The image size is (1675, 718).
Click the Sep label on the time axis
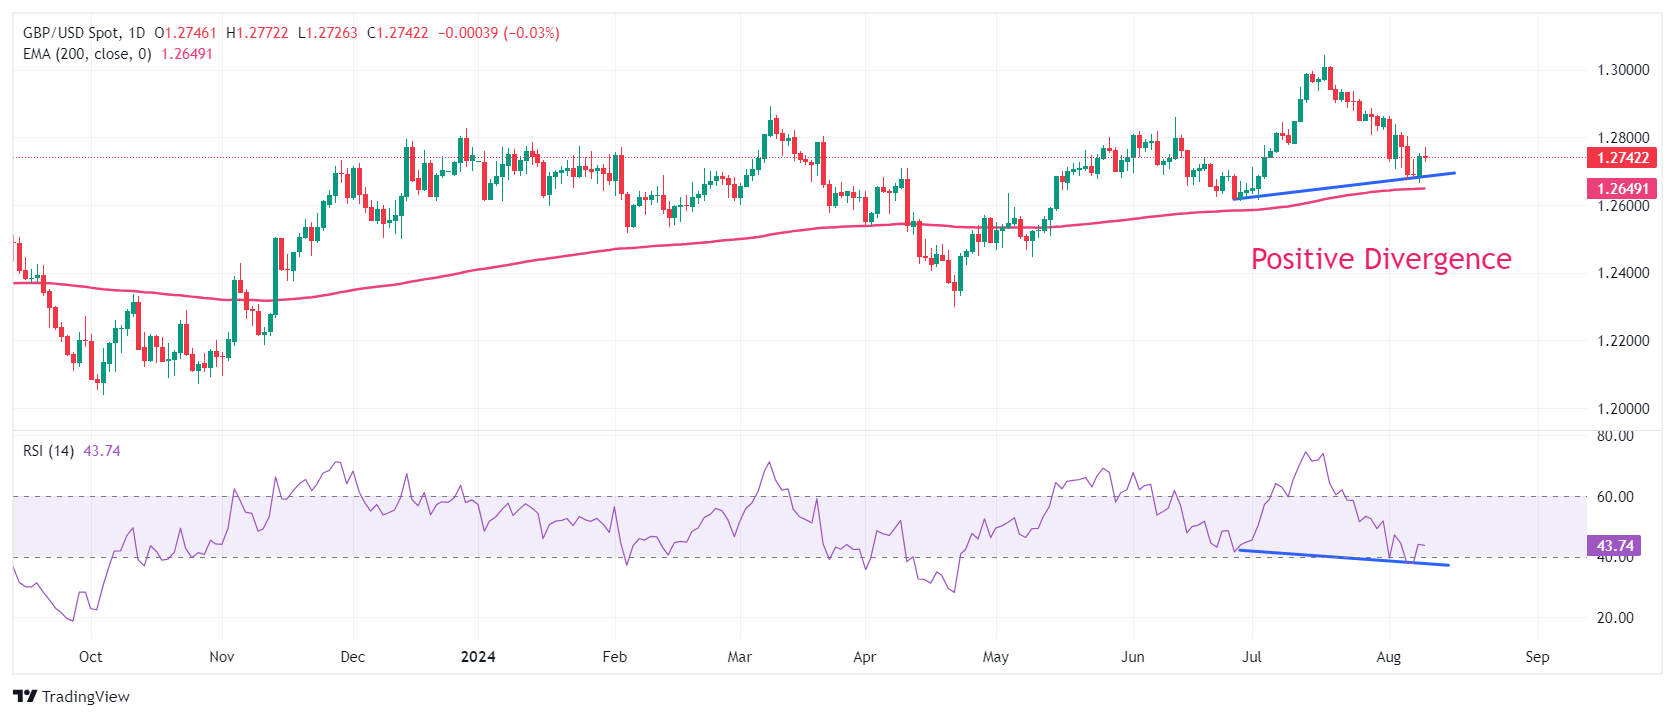pyautogui.click(x=1537, y=657)
